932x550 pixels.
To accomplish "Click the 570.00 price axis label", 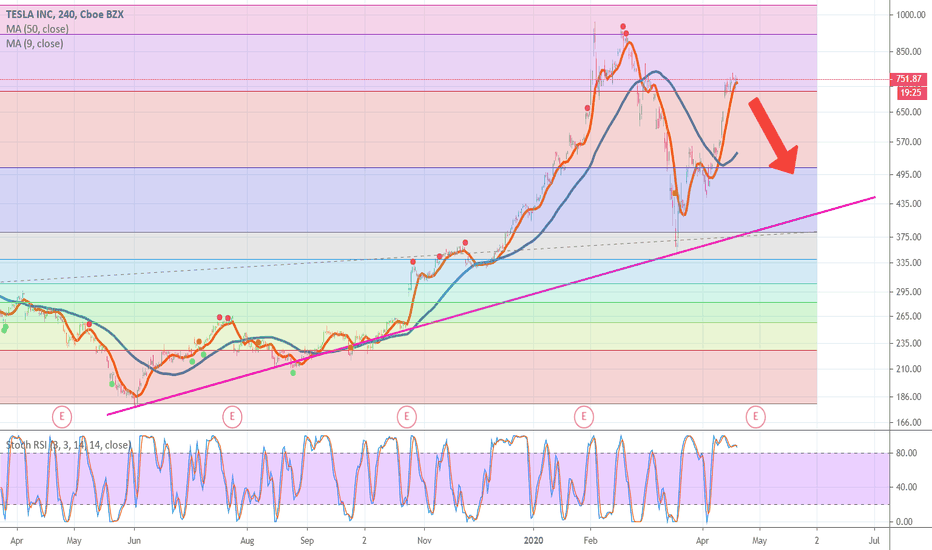I will point(909,142).
